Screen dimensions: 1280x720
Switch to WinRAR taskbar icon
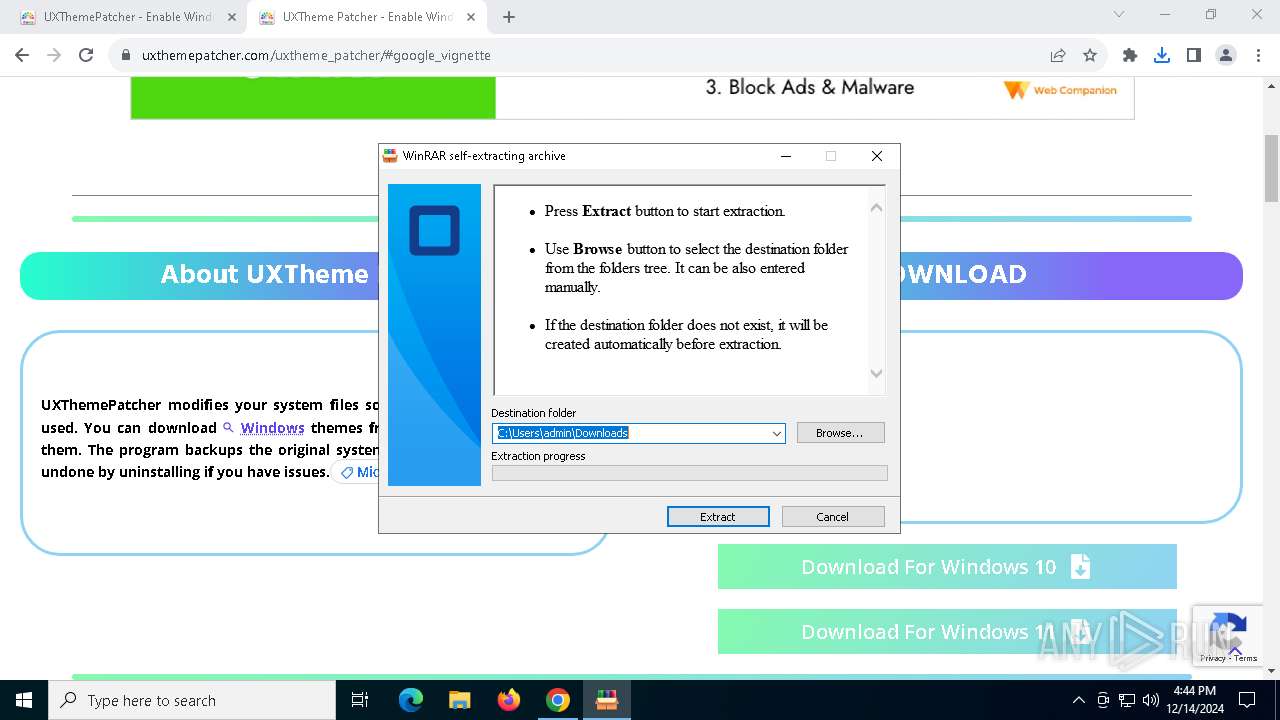pyautogui.click(x=607, y=700)
